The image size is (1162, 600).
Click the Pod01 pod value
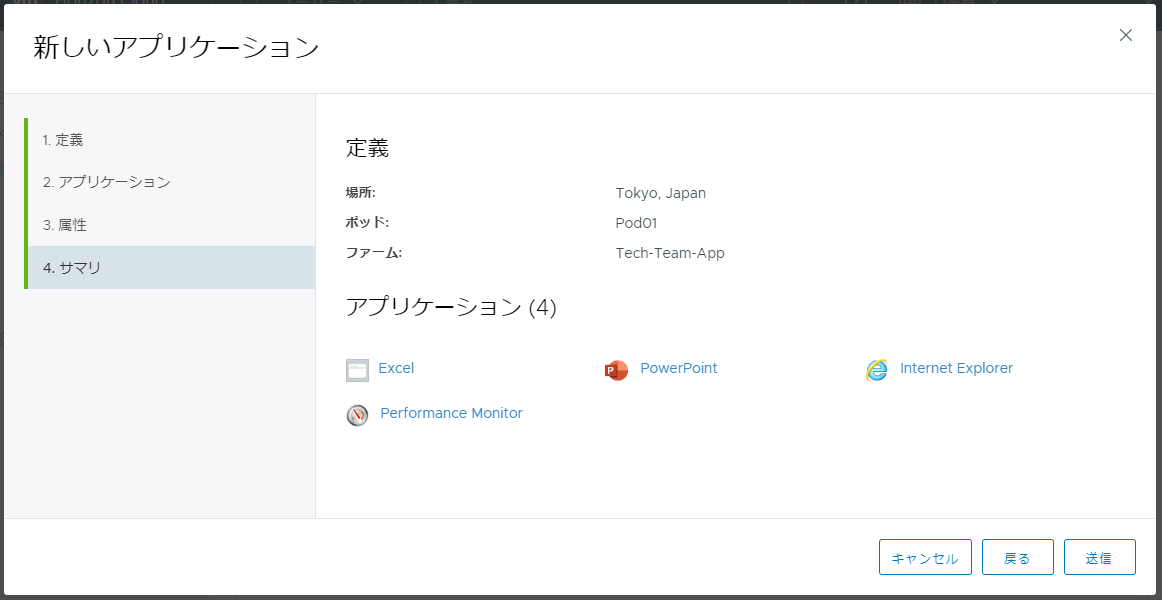pos(636,223)
